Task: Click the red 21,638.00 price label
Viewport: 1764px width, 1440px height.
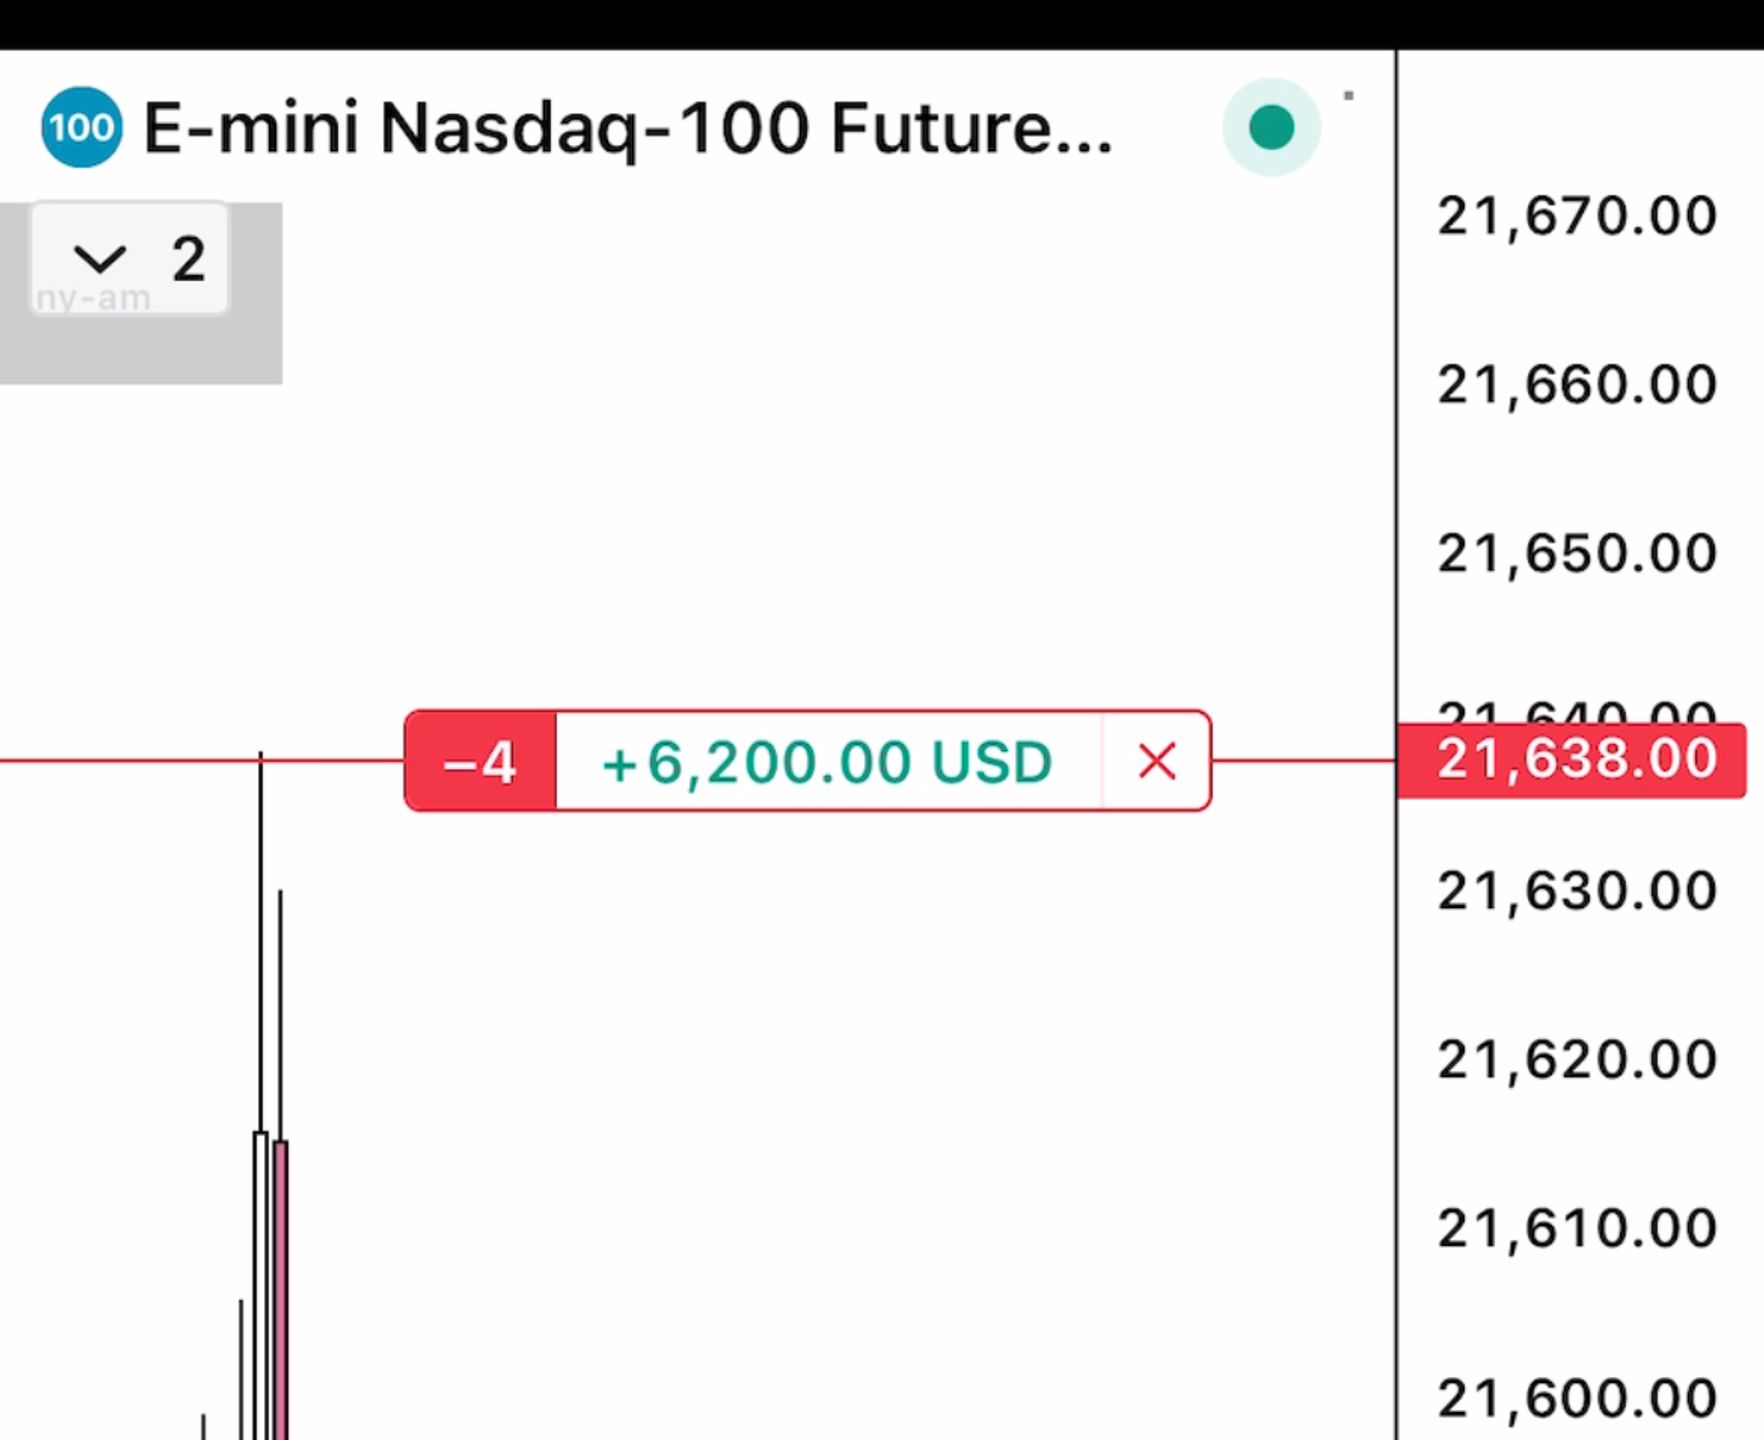Action: click(x=1572, y=760)
